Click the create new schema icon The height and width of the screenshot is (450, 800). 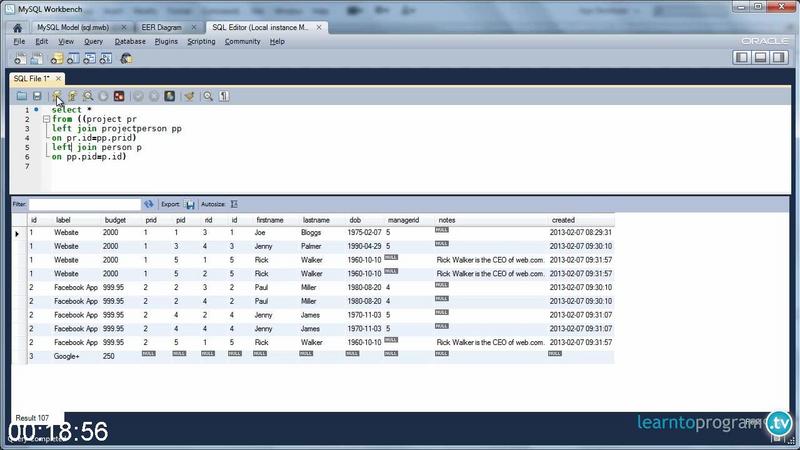coord(57,59)
